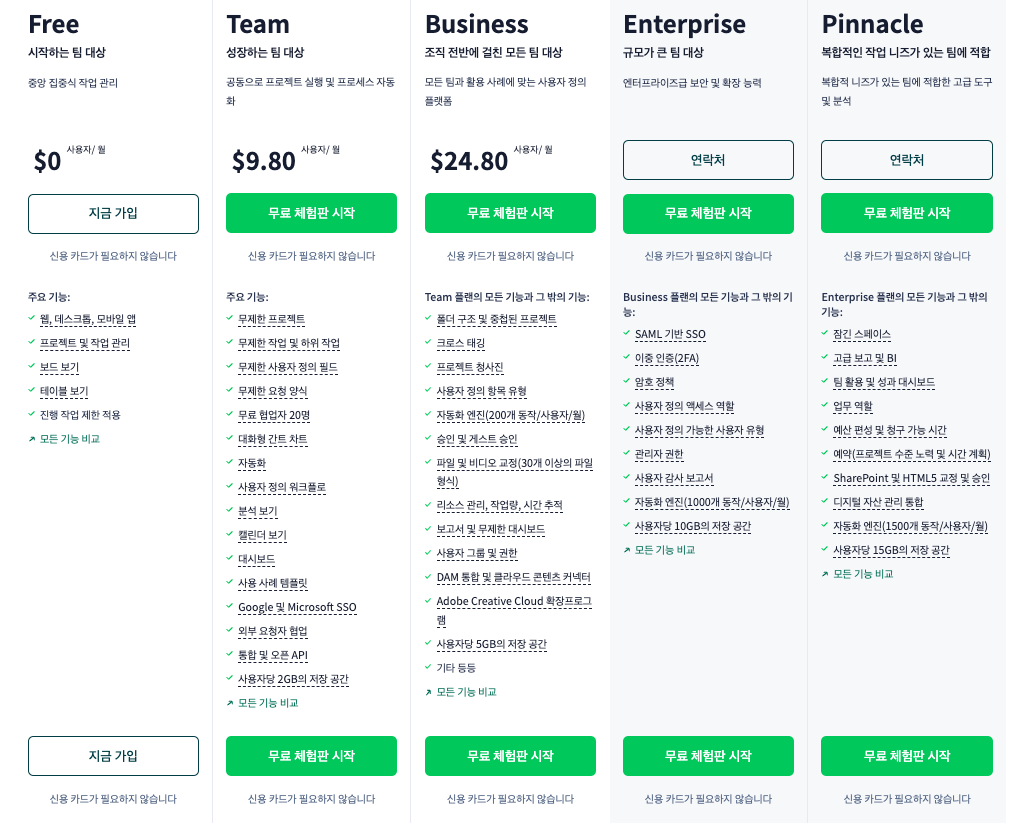1013x823 pixels.
Task: Click the 잠긴 스페이스 feature in Pinnacle plan
Action: [x=862, y=334]
